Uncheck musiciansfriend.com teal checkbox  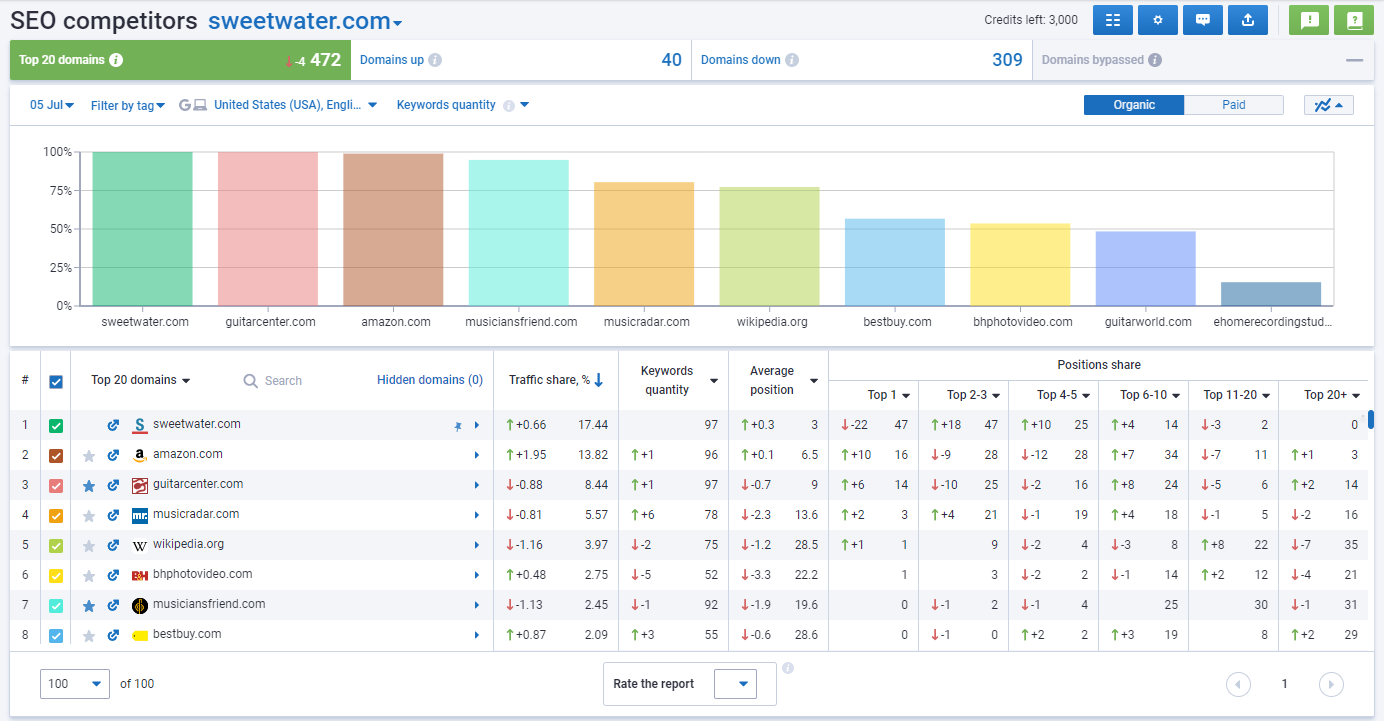56,606
